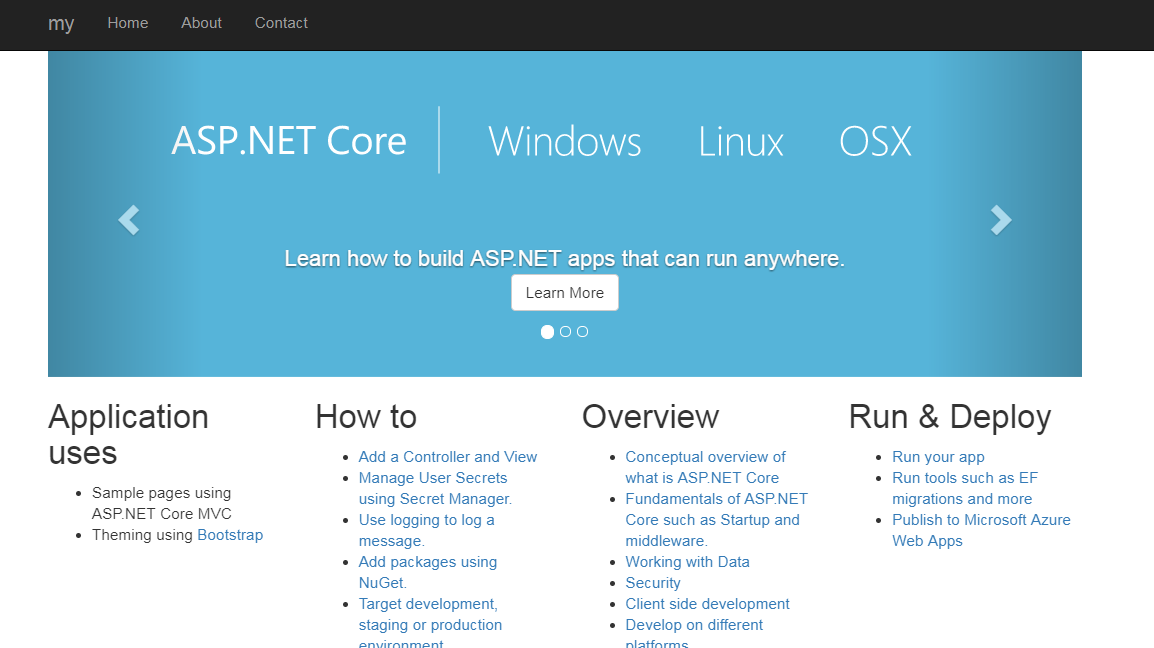Open 'Working with Data' link

click(687, 562)
